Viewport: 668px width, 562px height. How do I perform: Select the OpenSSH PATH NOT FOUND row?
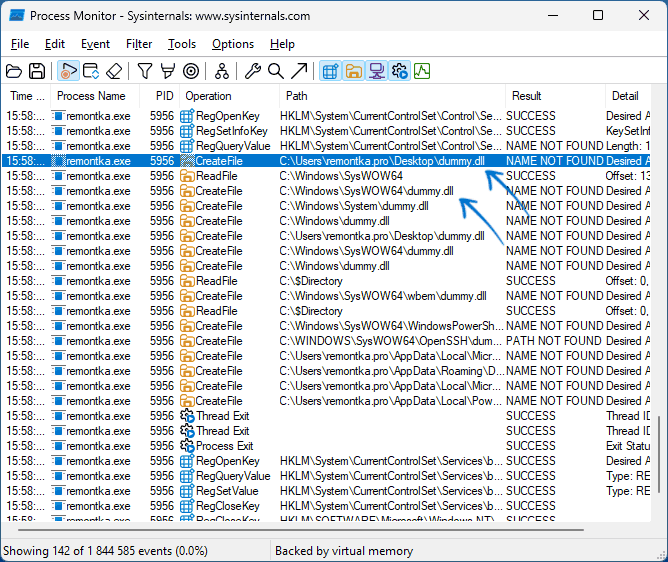[326, 341]
